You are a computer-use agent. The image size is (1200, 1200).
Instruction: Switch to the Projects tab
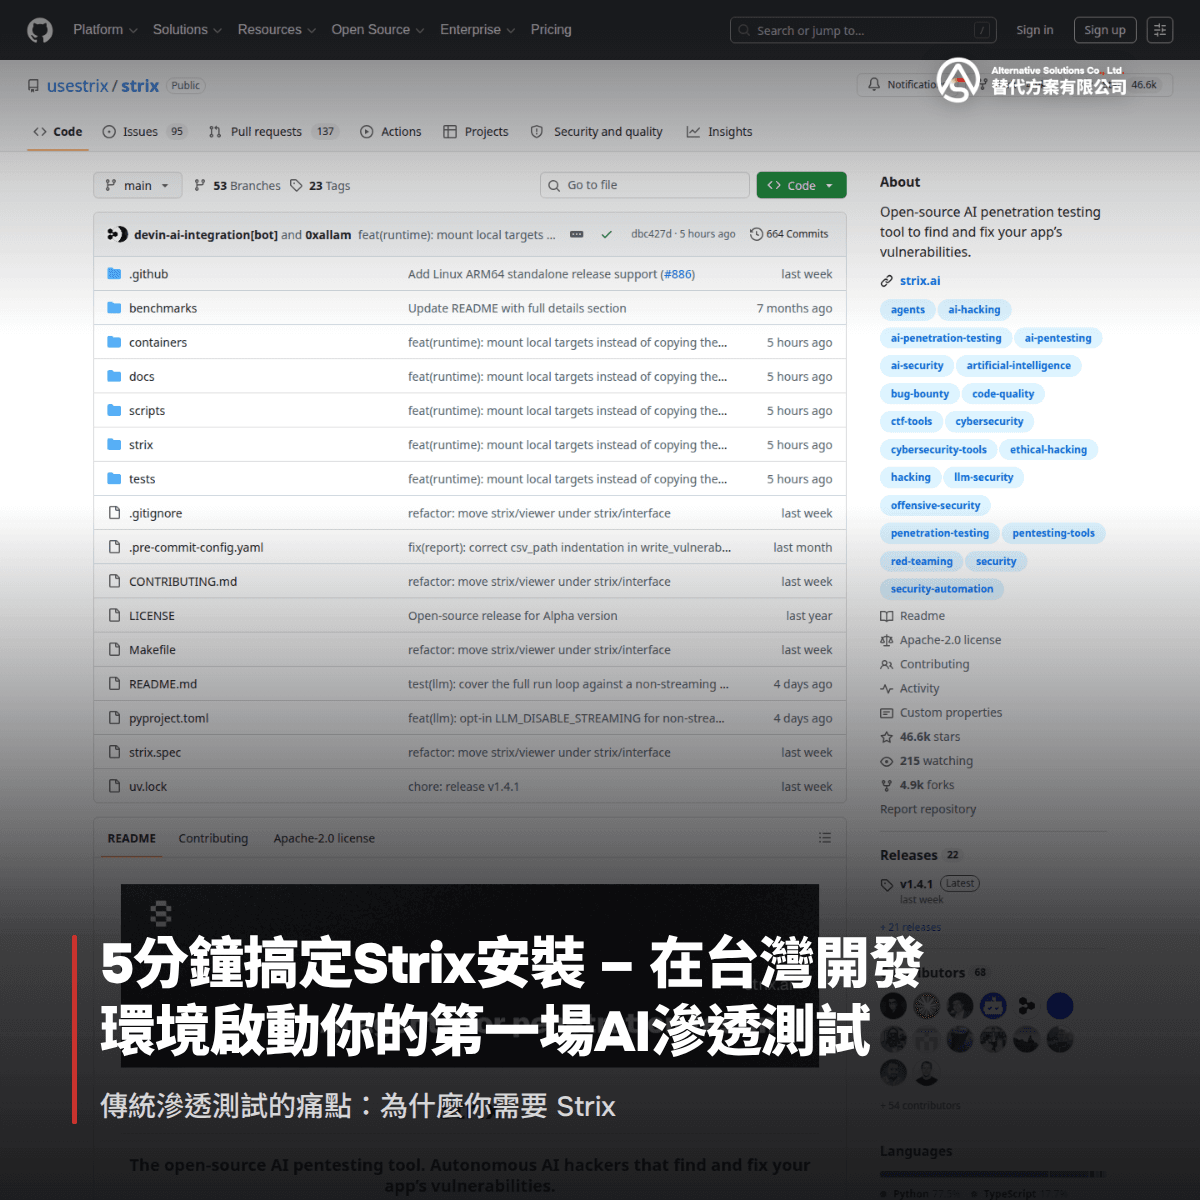click(476, 132)
